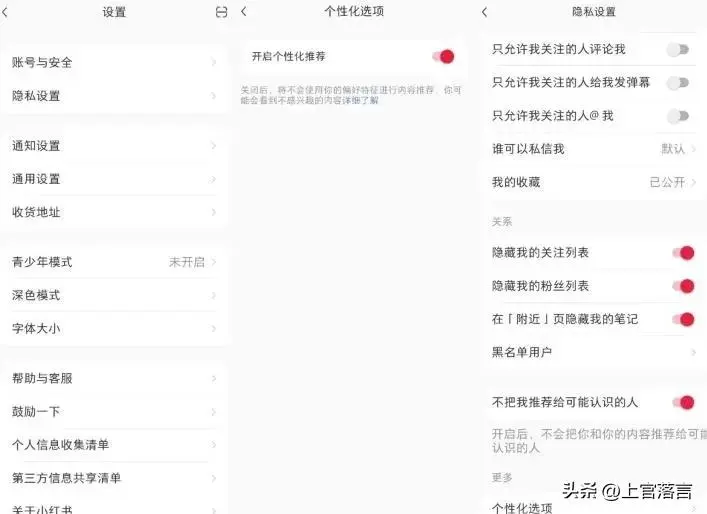Image resolution: width=707 pixels, height=514 pixels.
Task: Open the 字体大小 setting row
Action: click(110, 328)
